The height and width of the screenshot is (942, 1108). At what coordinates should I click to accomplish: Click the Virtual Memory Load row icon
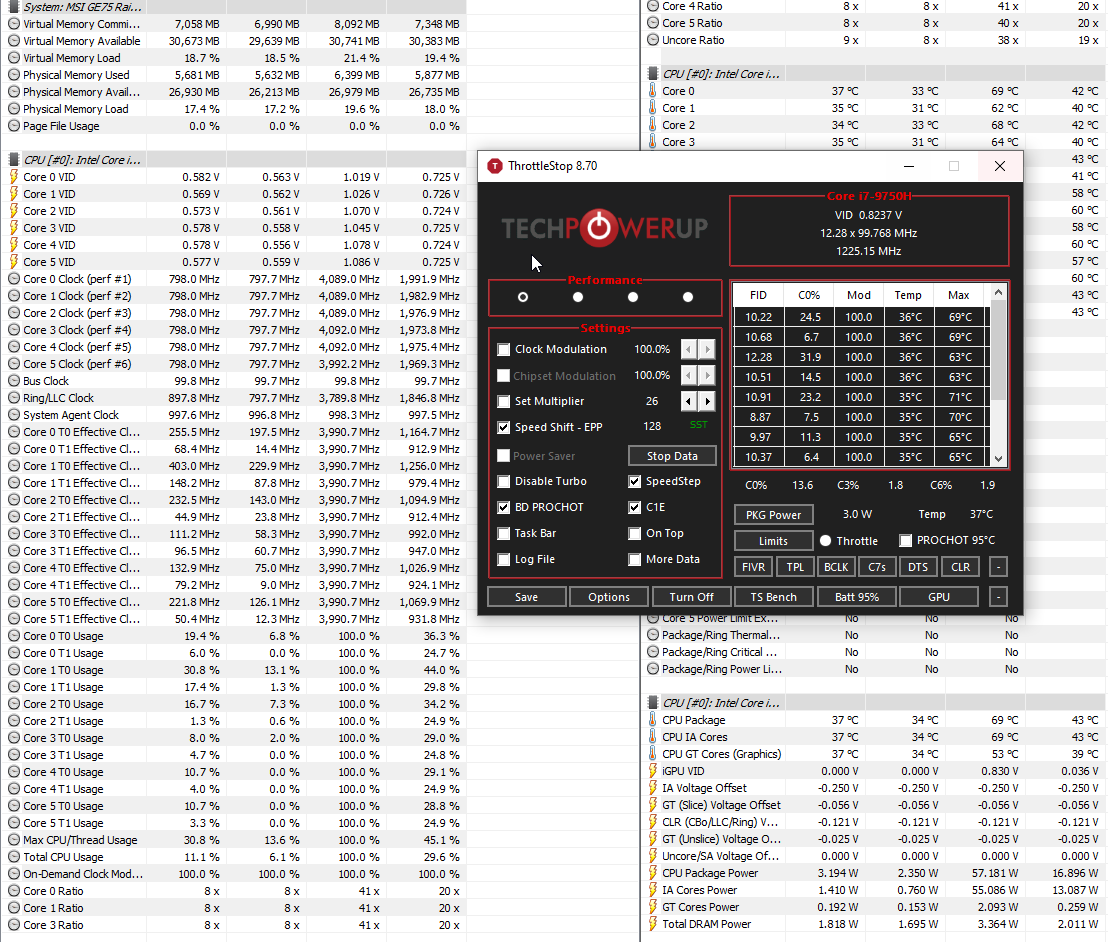coord(13,58)
